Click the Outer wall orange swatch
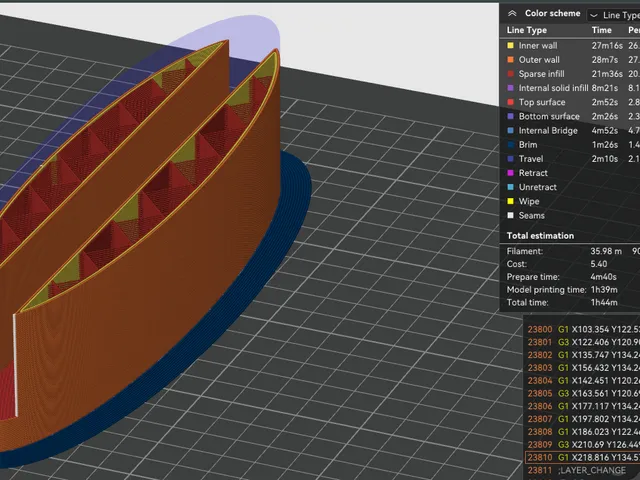 click(x=510, y=60)
